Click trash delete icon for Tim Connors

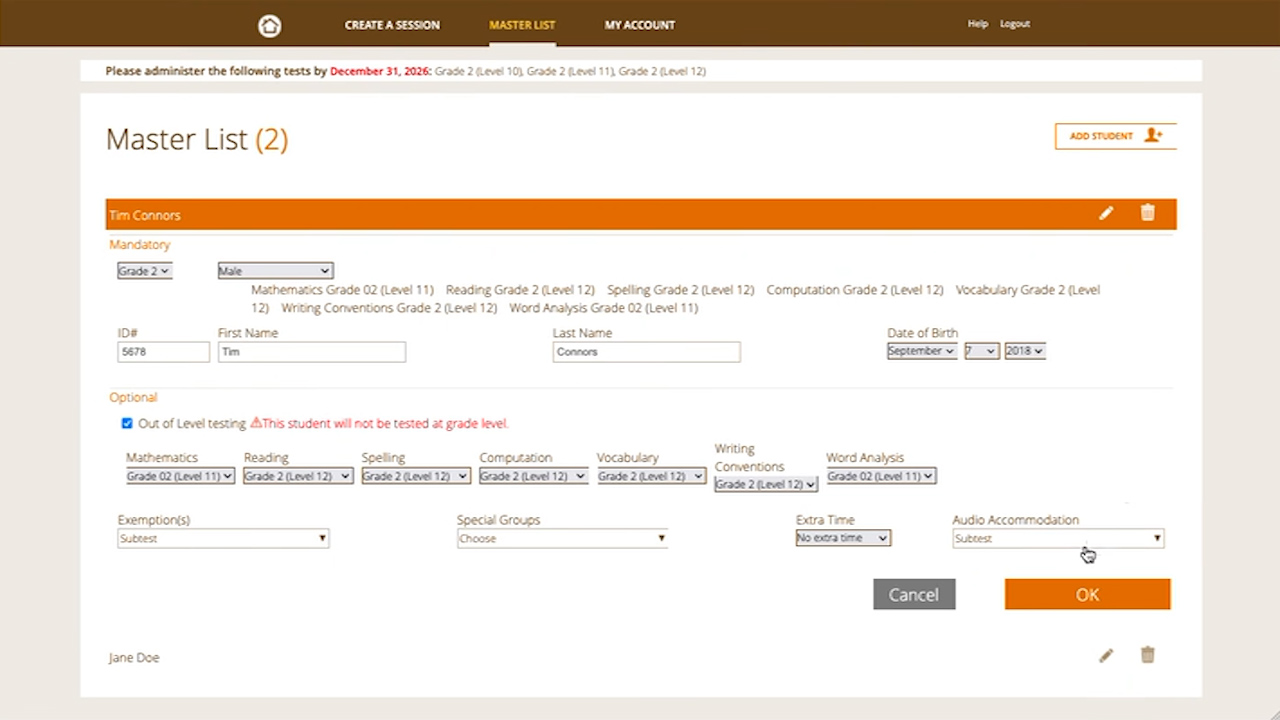point(1147,213)
